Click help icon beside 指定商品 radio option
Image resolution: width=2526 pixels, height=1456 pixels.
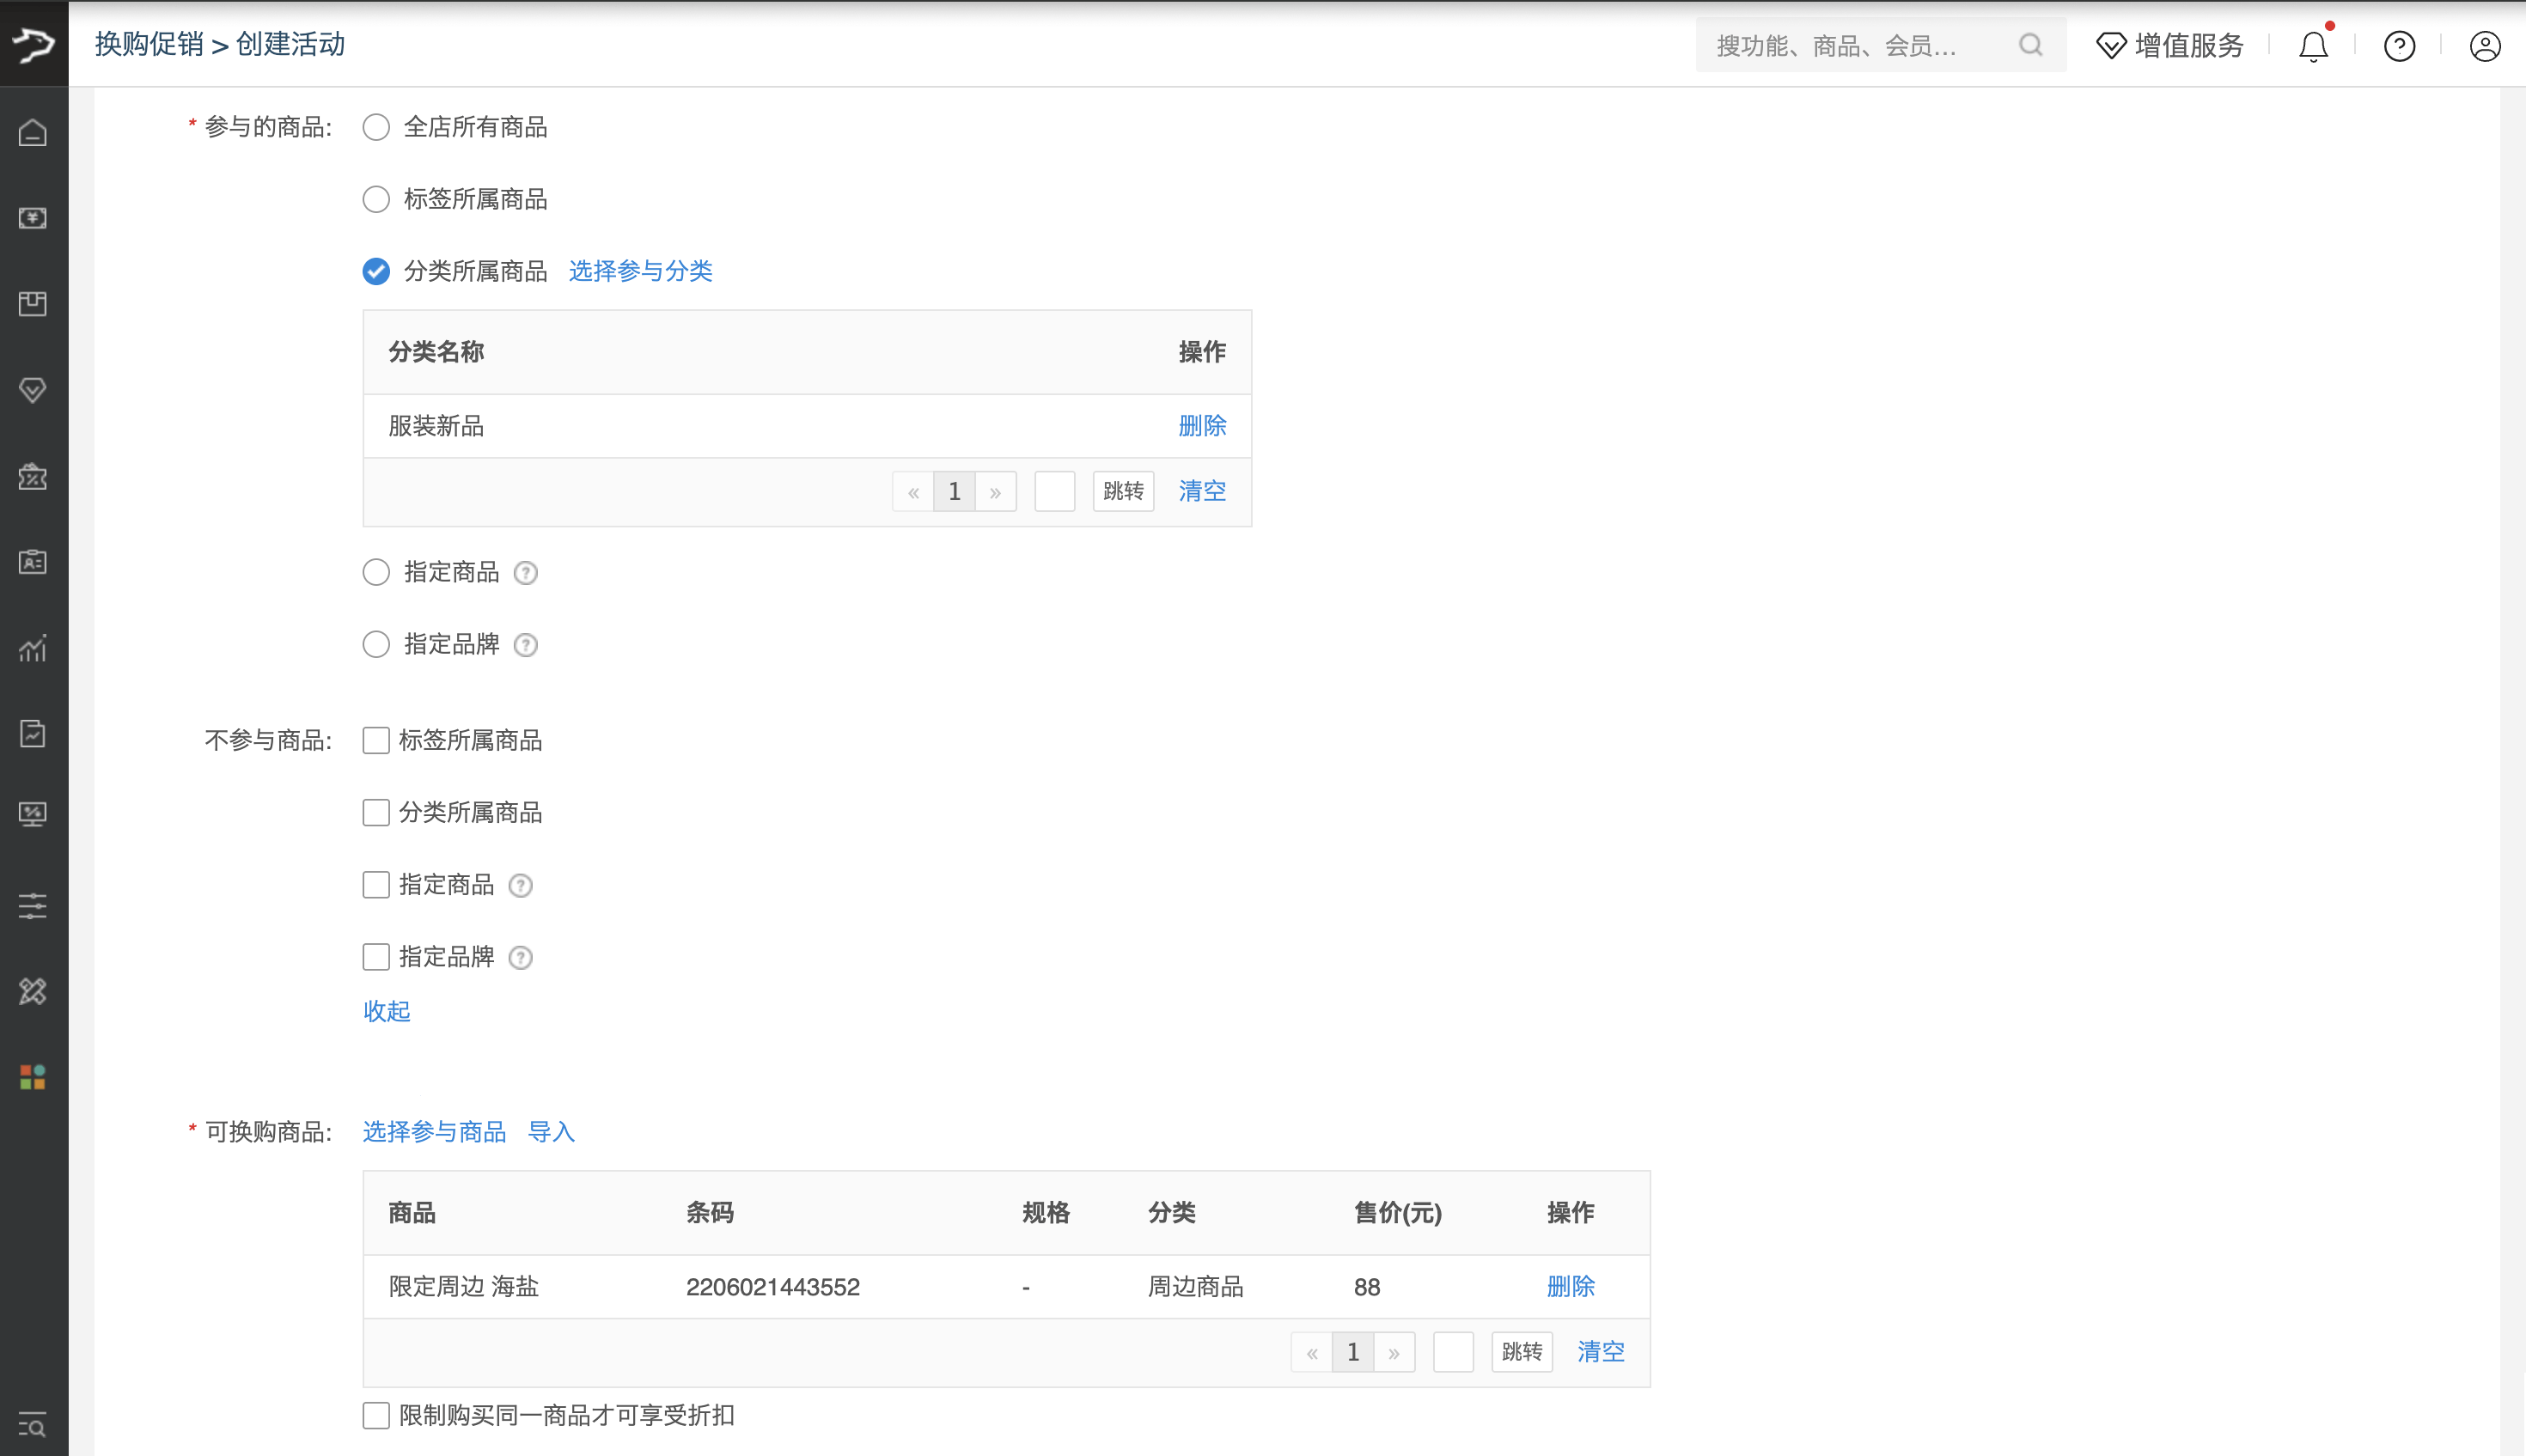click(525, 573)
